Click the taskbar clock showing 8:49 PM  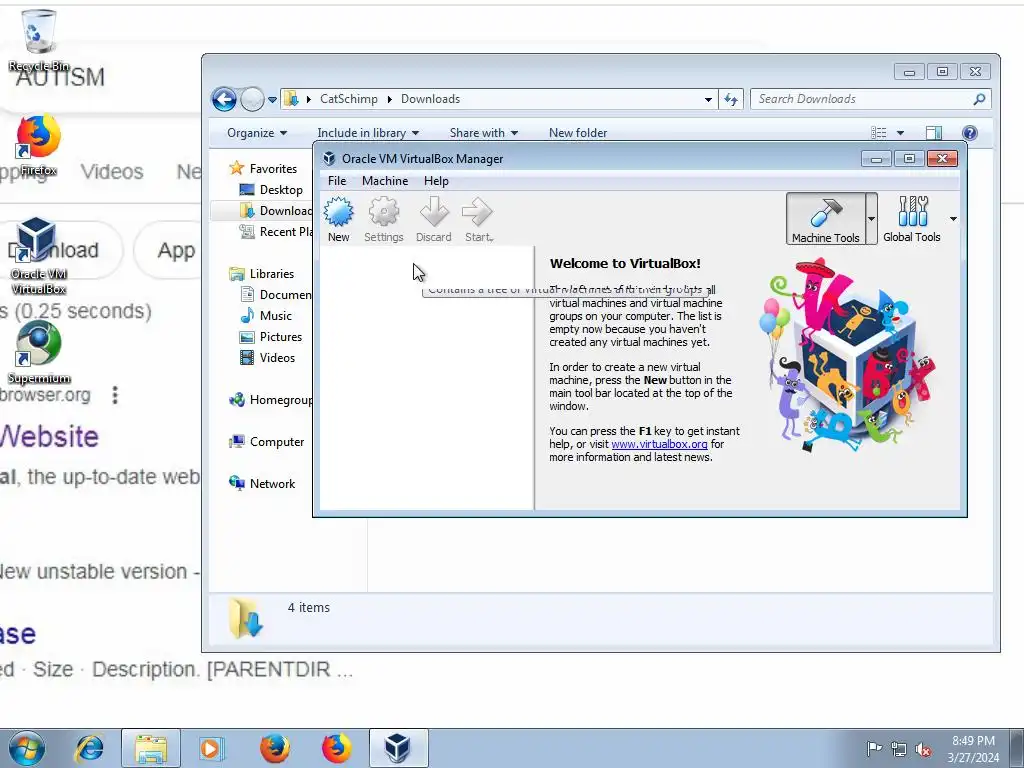(x=973, y=749)
